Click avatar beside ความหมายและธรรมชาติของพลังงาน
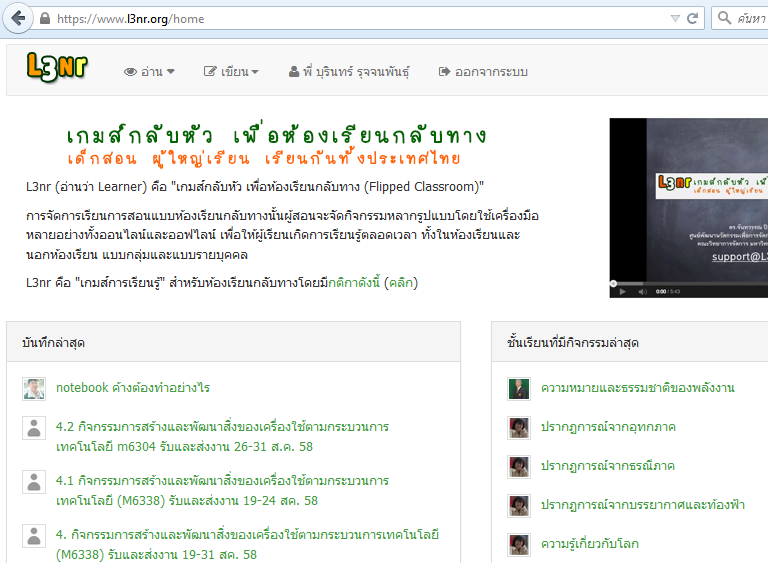Screen dimensions: 768x563 tap(519, 389)
